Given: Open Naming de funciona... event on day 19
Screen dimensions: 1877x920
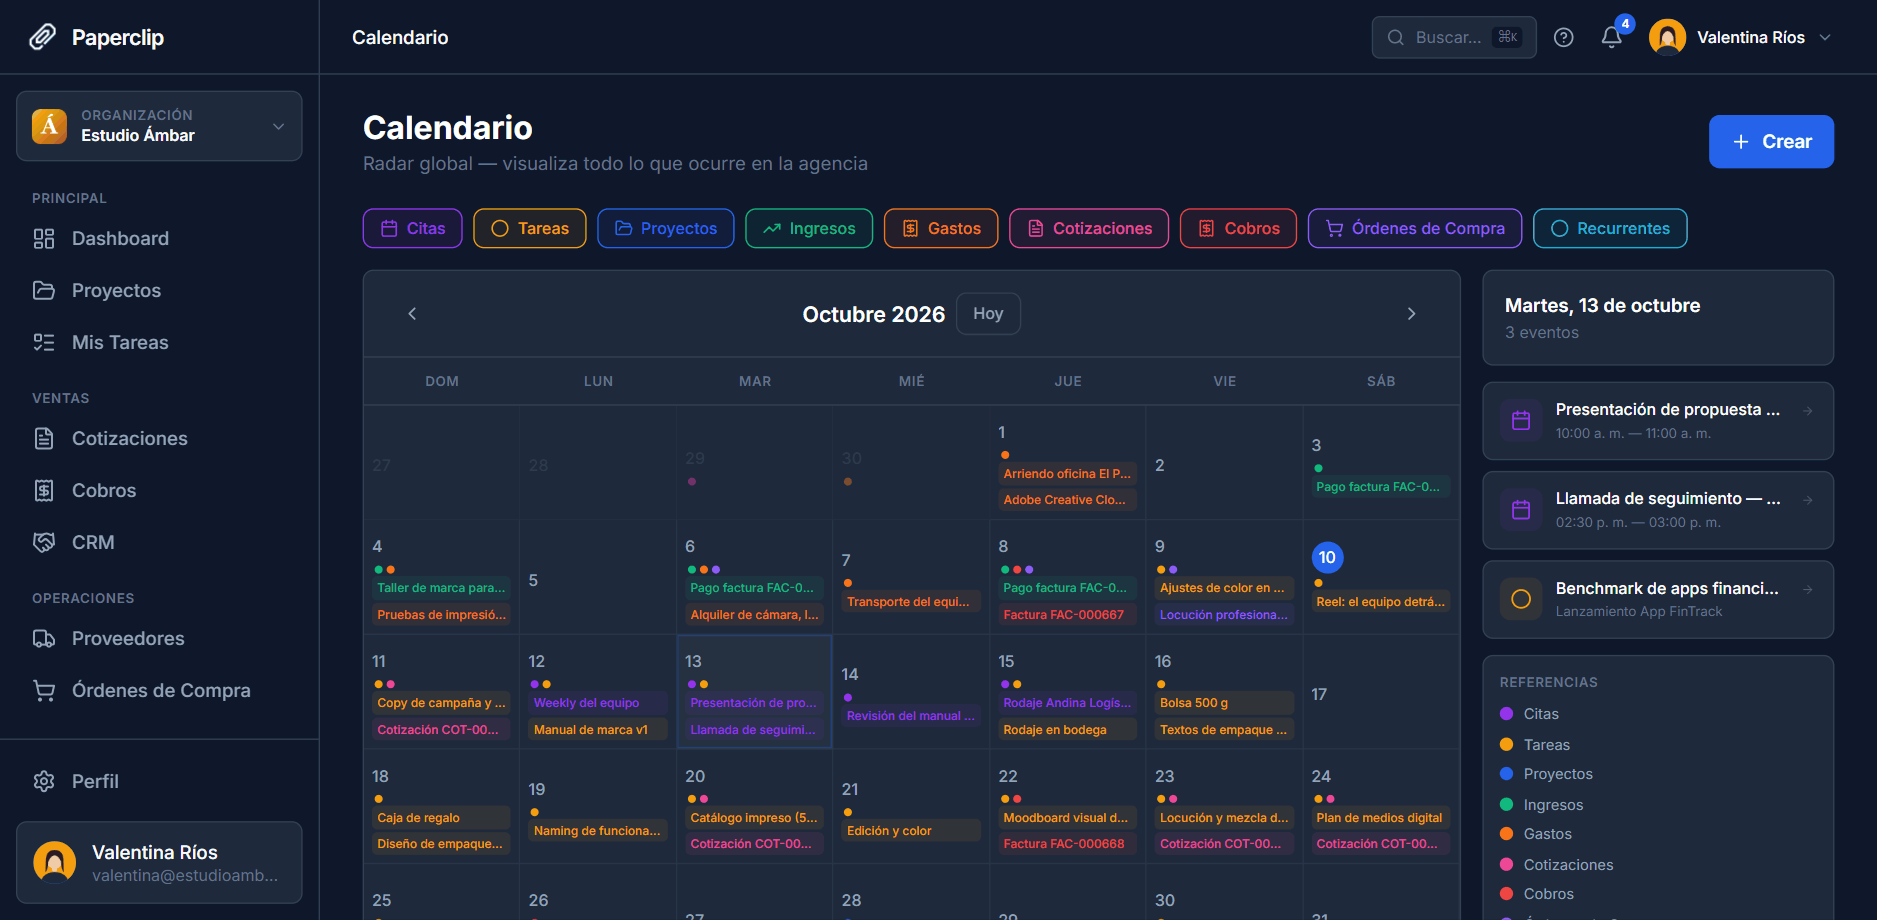Looking at the screenshot, I should pos(597,831).
